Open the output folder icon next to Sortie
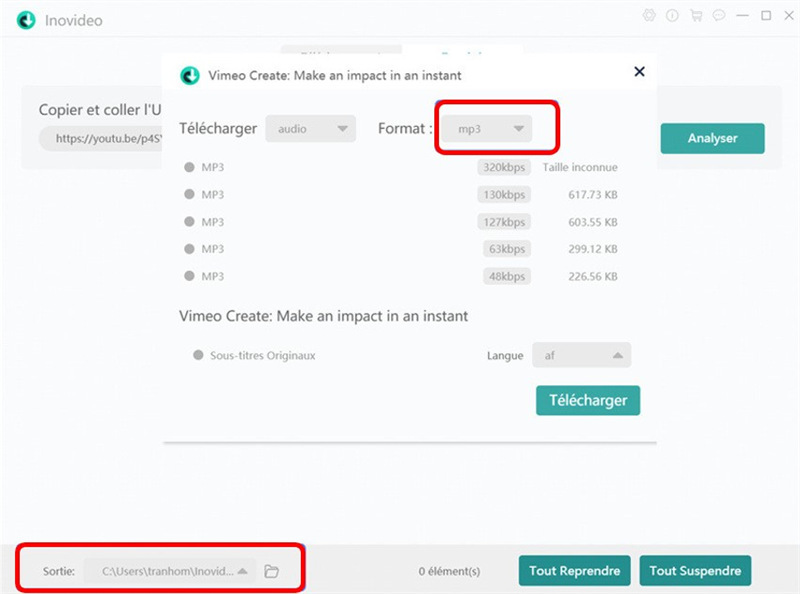This screenshot has width=800, height=594. [x=271, y=571]
